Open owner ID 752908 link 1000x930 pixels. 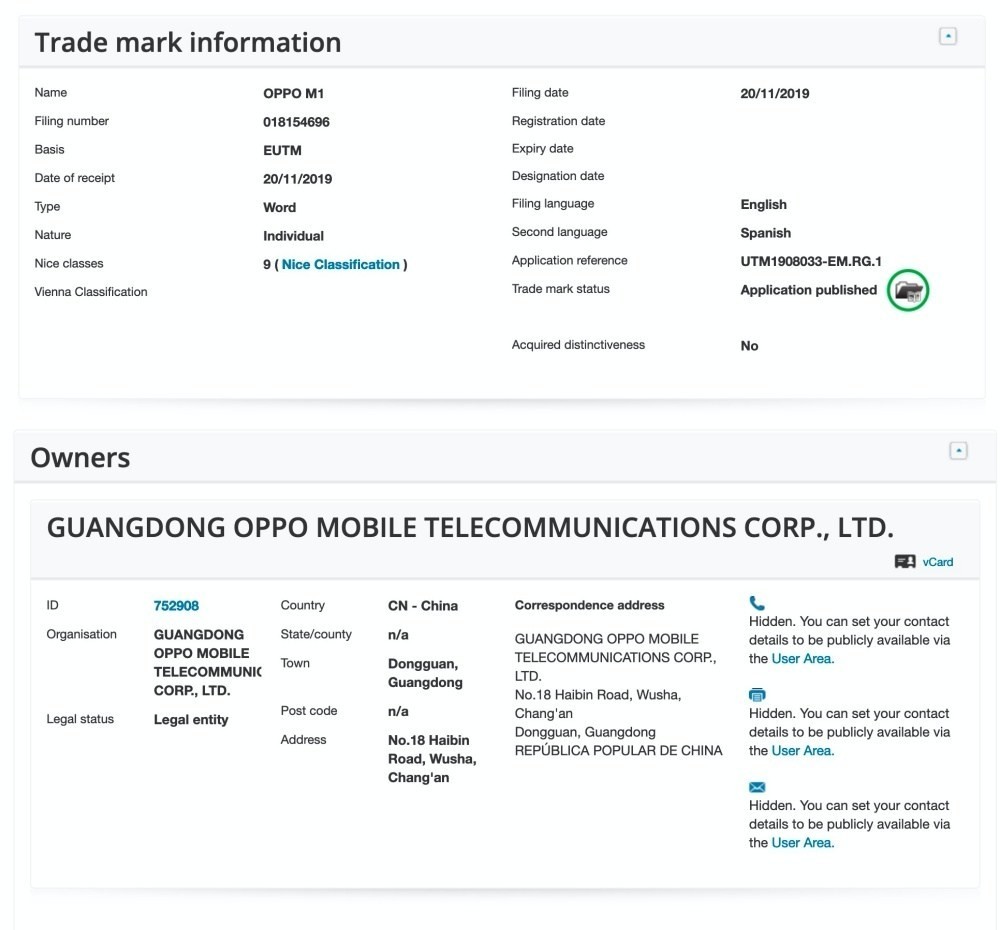(x=176, y=606)
